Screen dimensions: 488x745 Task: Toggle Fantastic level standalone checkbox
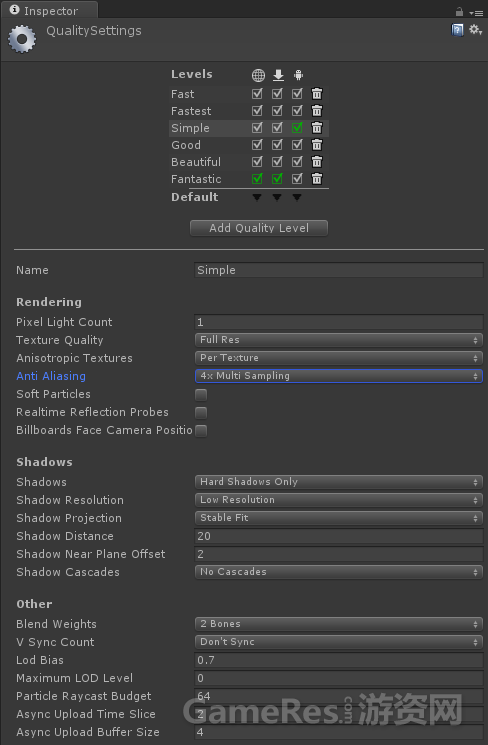point(277,179)
